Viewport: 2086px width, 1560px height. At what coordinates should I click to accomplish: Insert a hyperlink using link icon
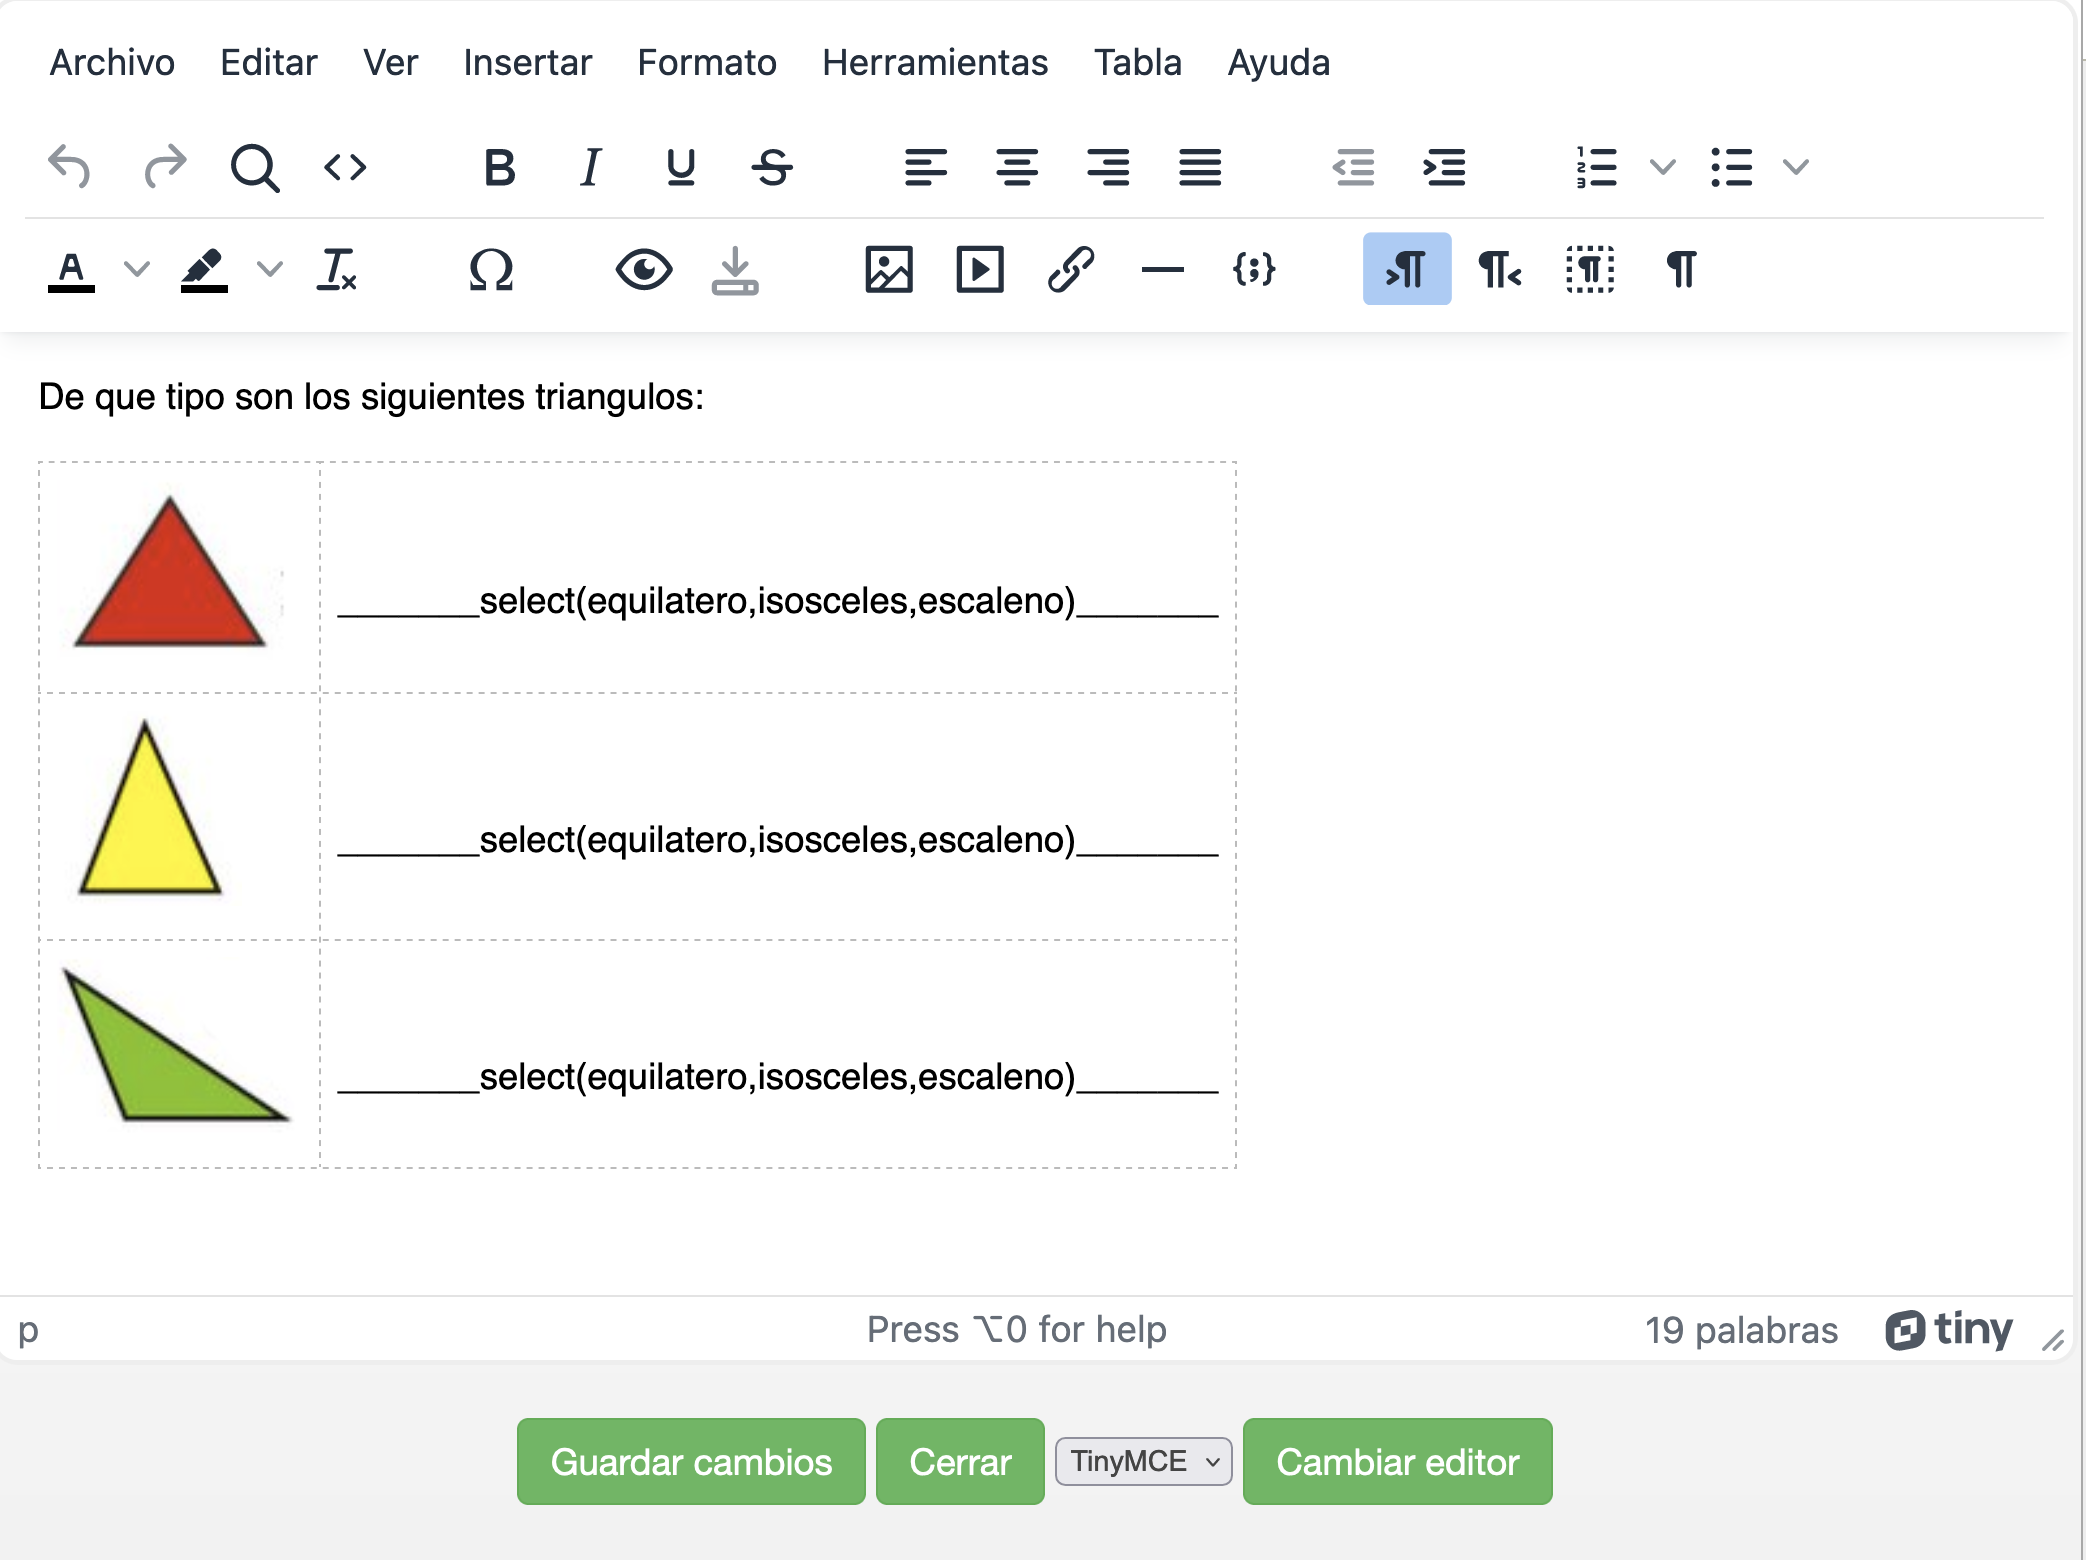(x=1071, y=269)
